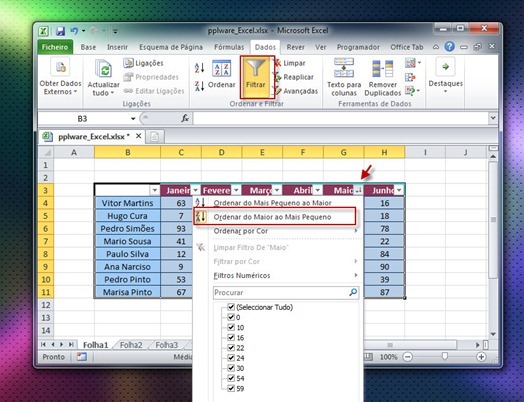This screenshot has width=524, height=402.
Task: Open the Name Box dropdown arrow
Action: click(x=133, y=119)
